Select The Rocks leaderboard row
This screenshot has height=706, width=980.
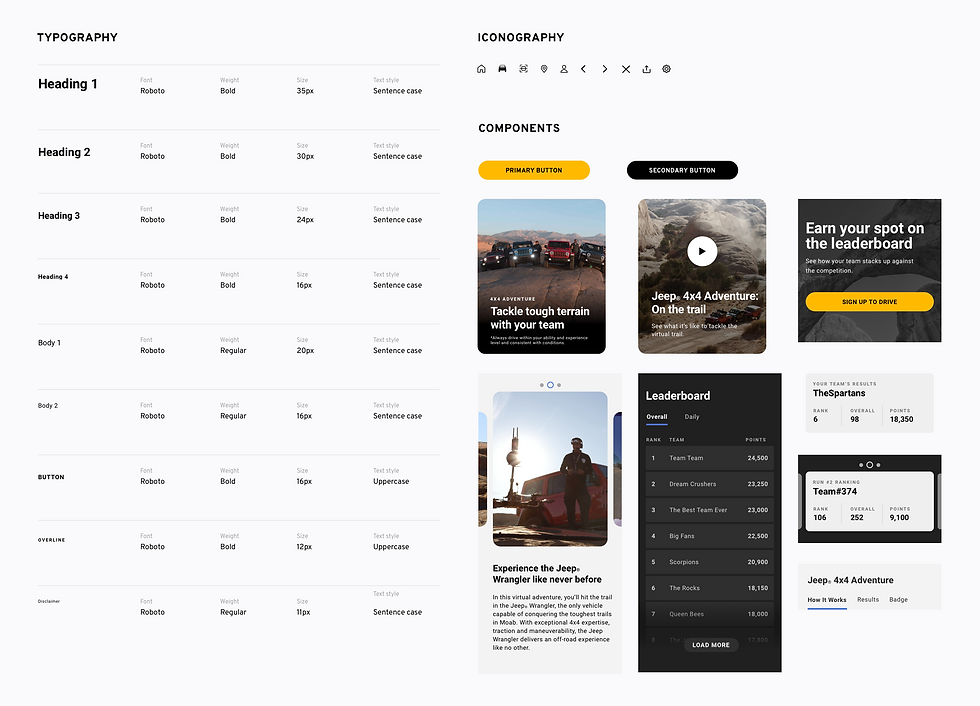click(x=709, y=588)
